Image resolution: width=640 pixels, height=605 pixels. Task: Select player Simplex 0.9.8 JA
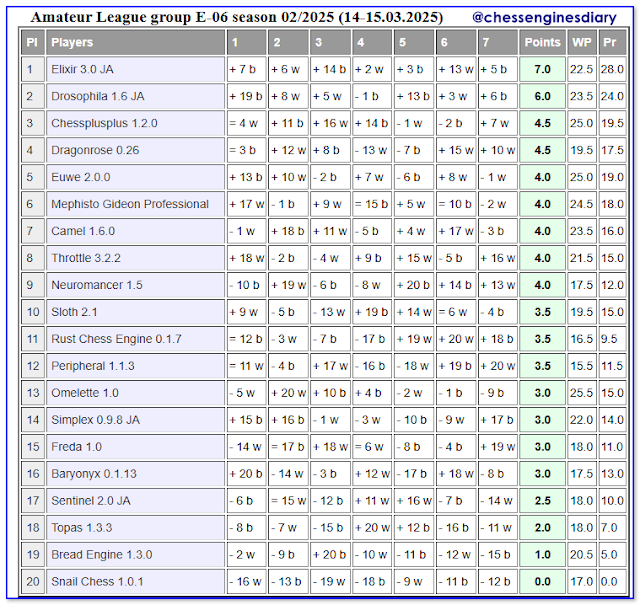pyautogui.click(x=136, y=420)
